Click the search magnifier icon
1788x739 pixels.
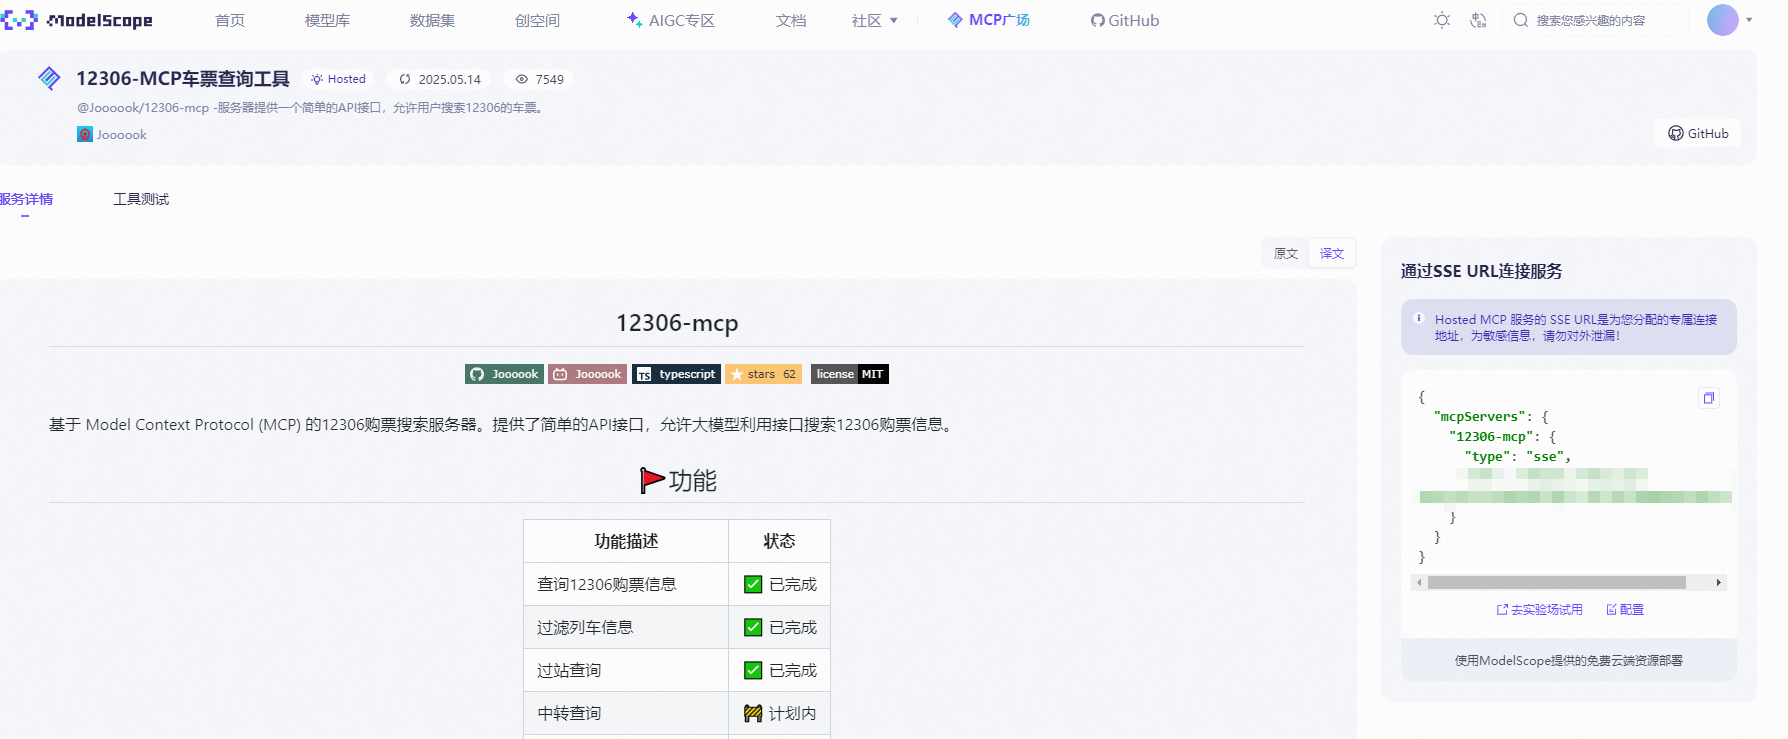point(1520,20)
